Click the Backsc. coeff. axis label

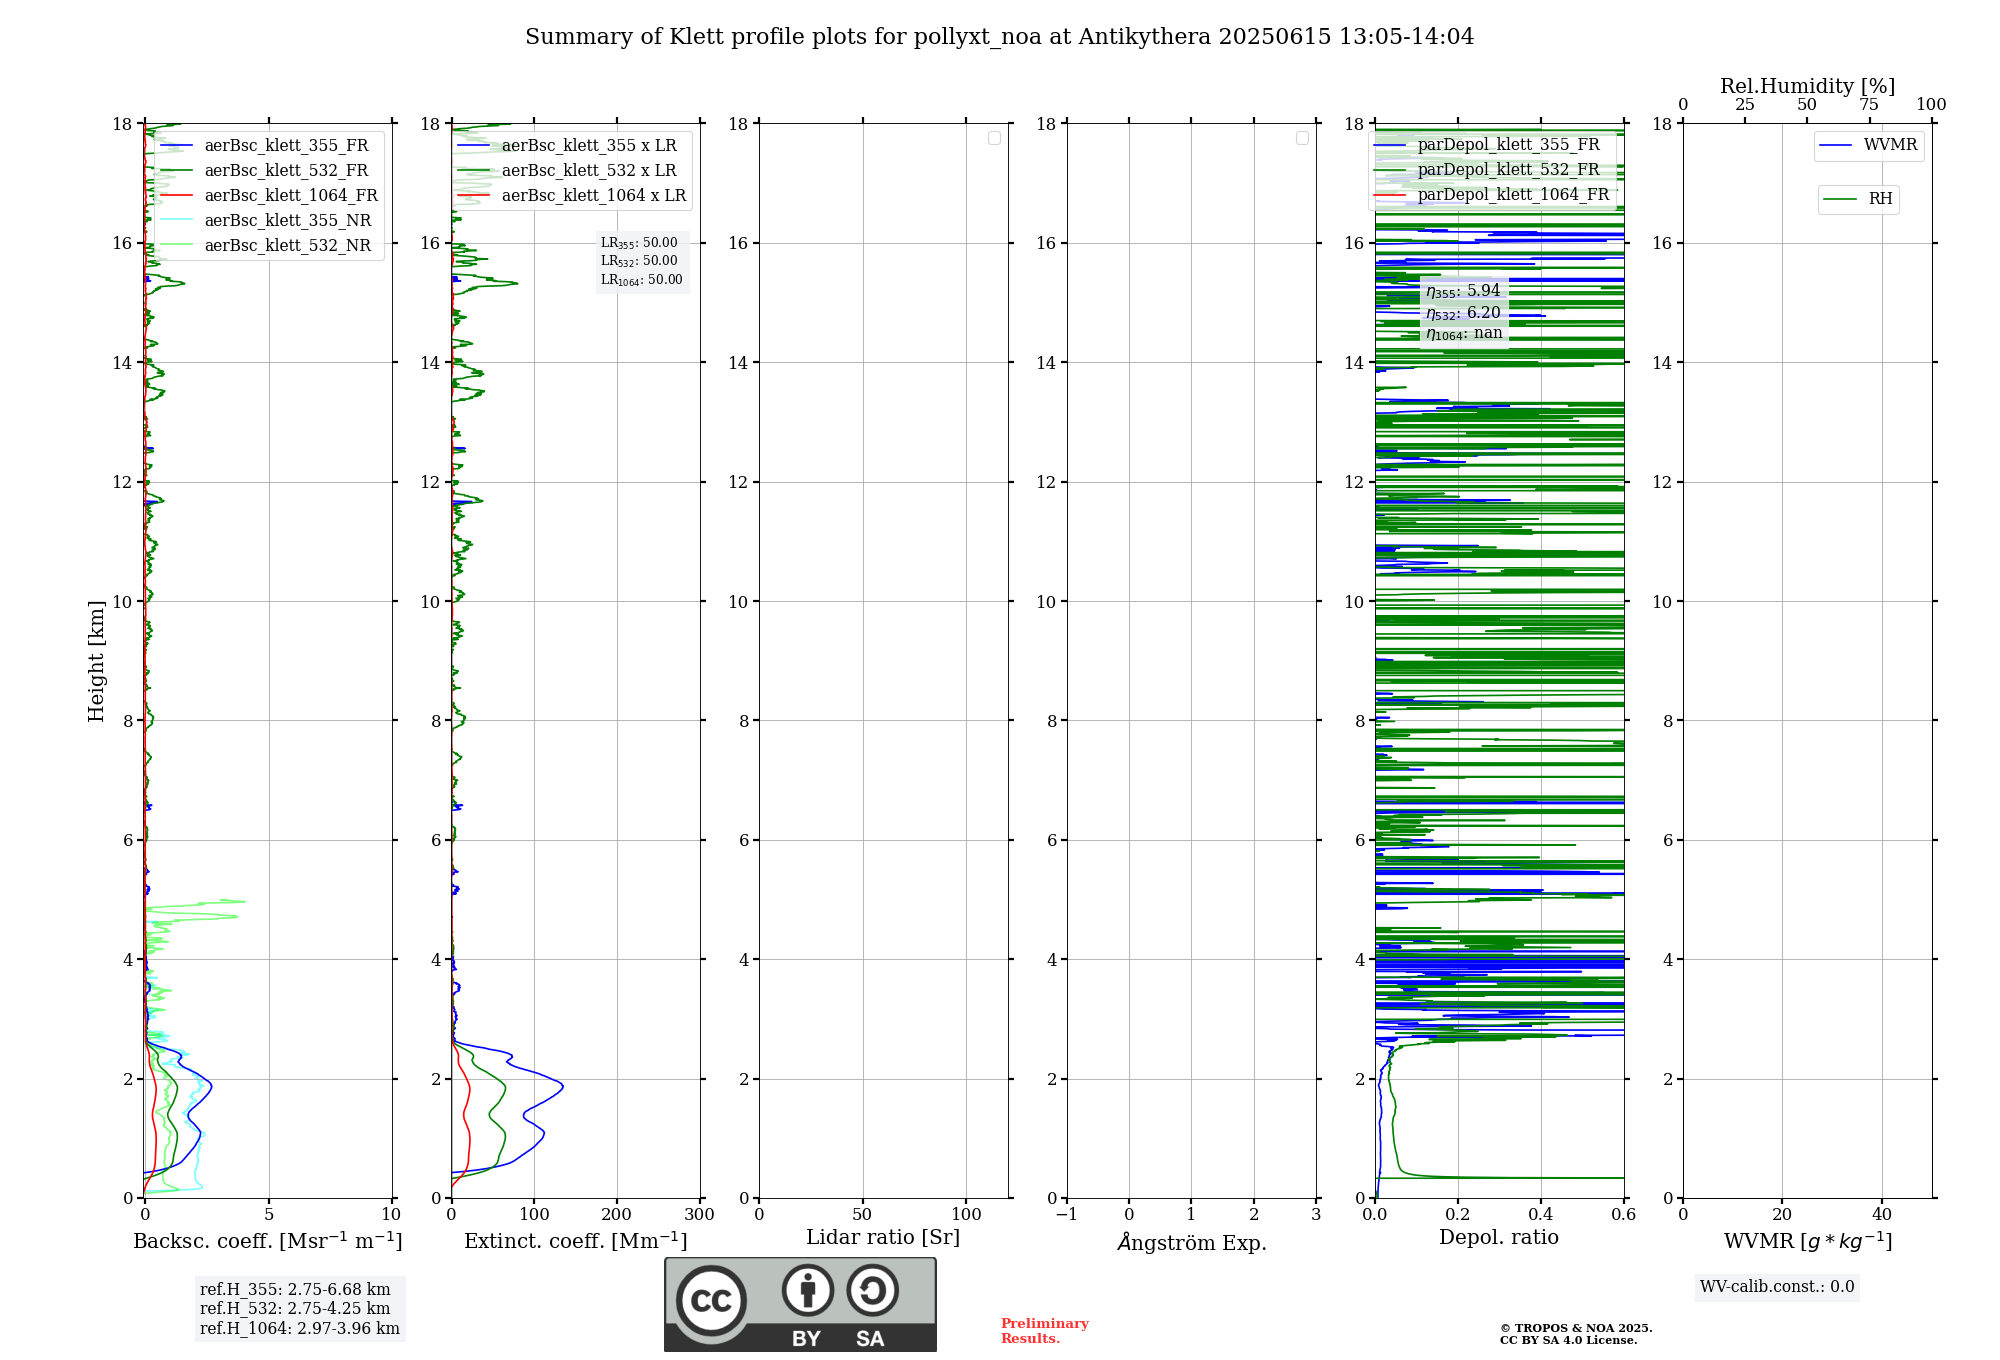268,1241
